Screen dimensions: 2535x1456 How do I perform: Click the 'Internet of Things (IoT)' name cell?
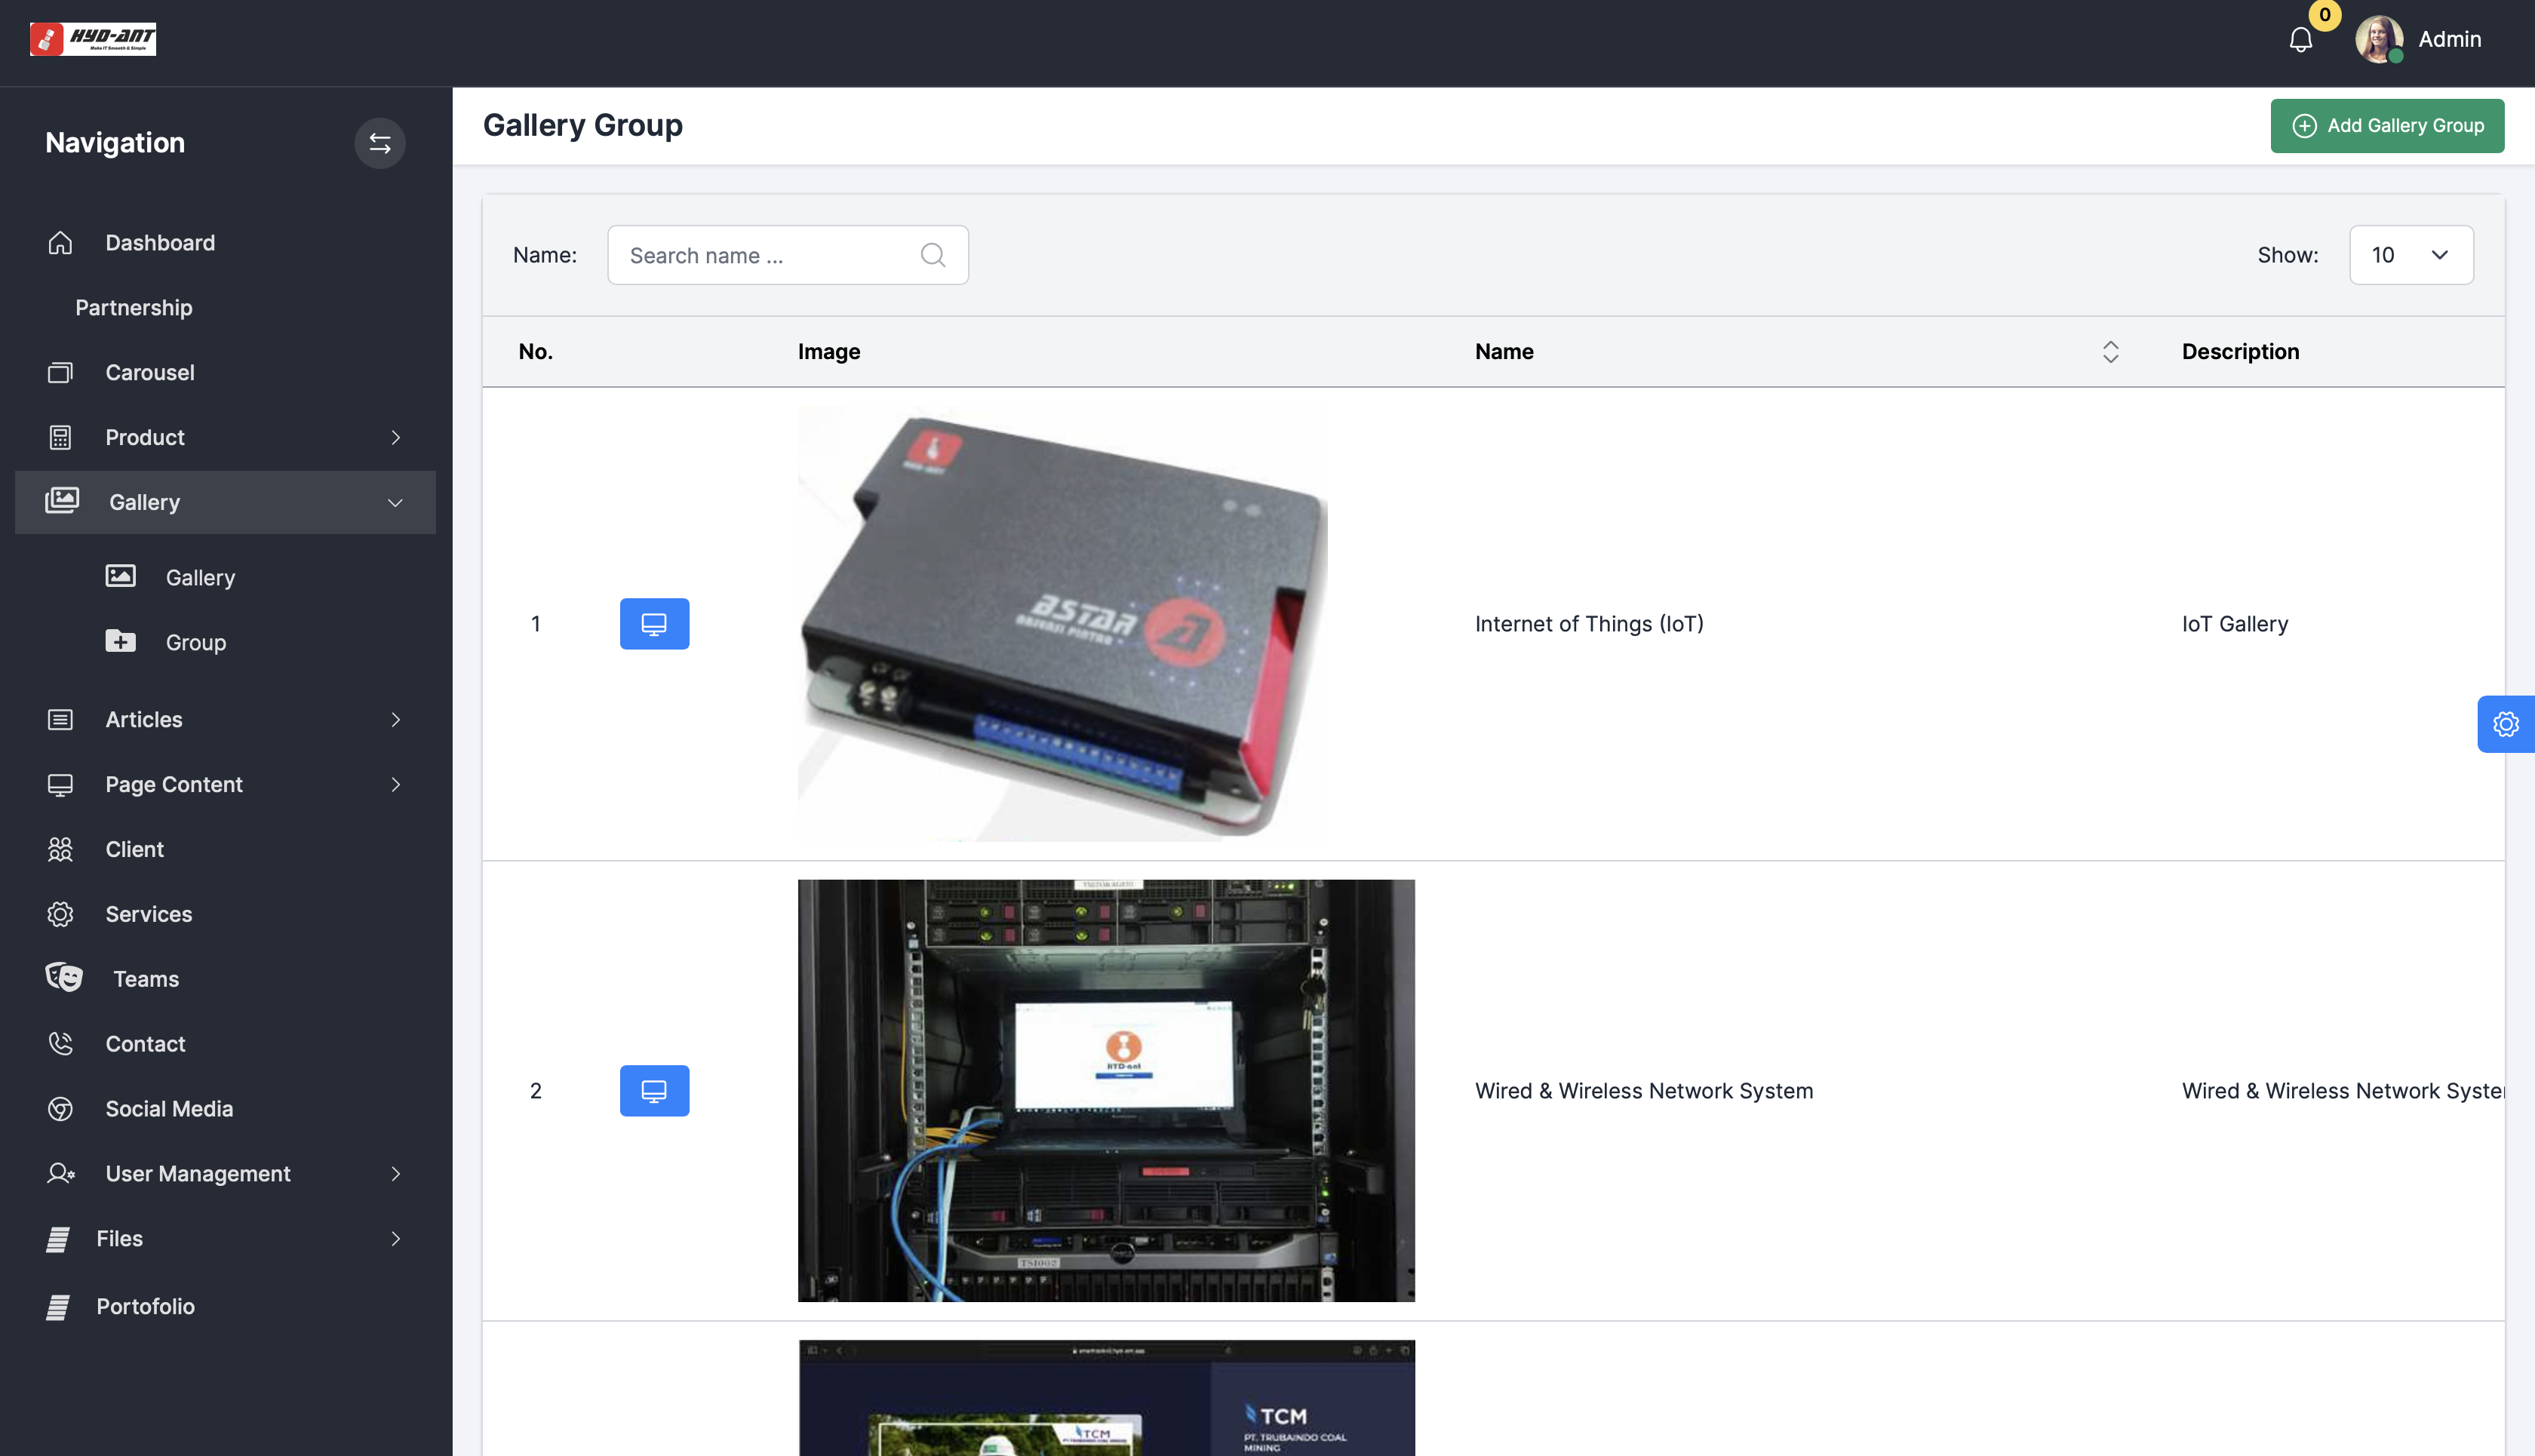(1589, 624)
